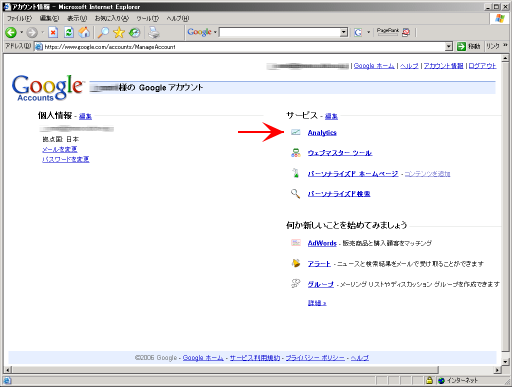
Task: Open the Search magnifier toolbar icon
Action: [103, 32]
